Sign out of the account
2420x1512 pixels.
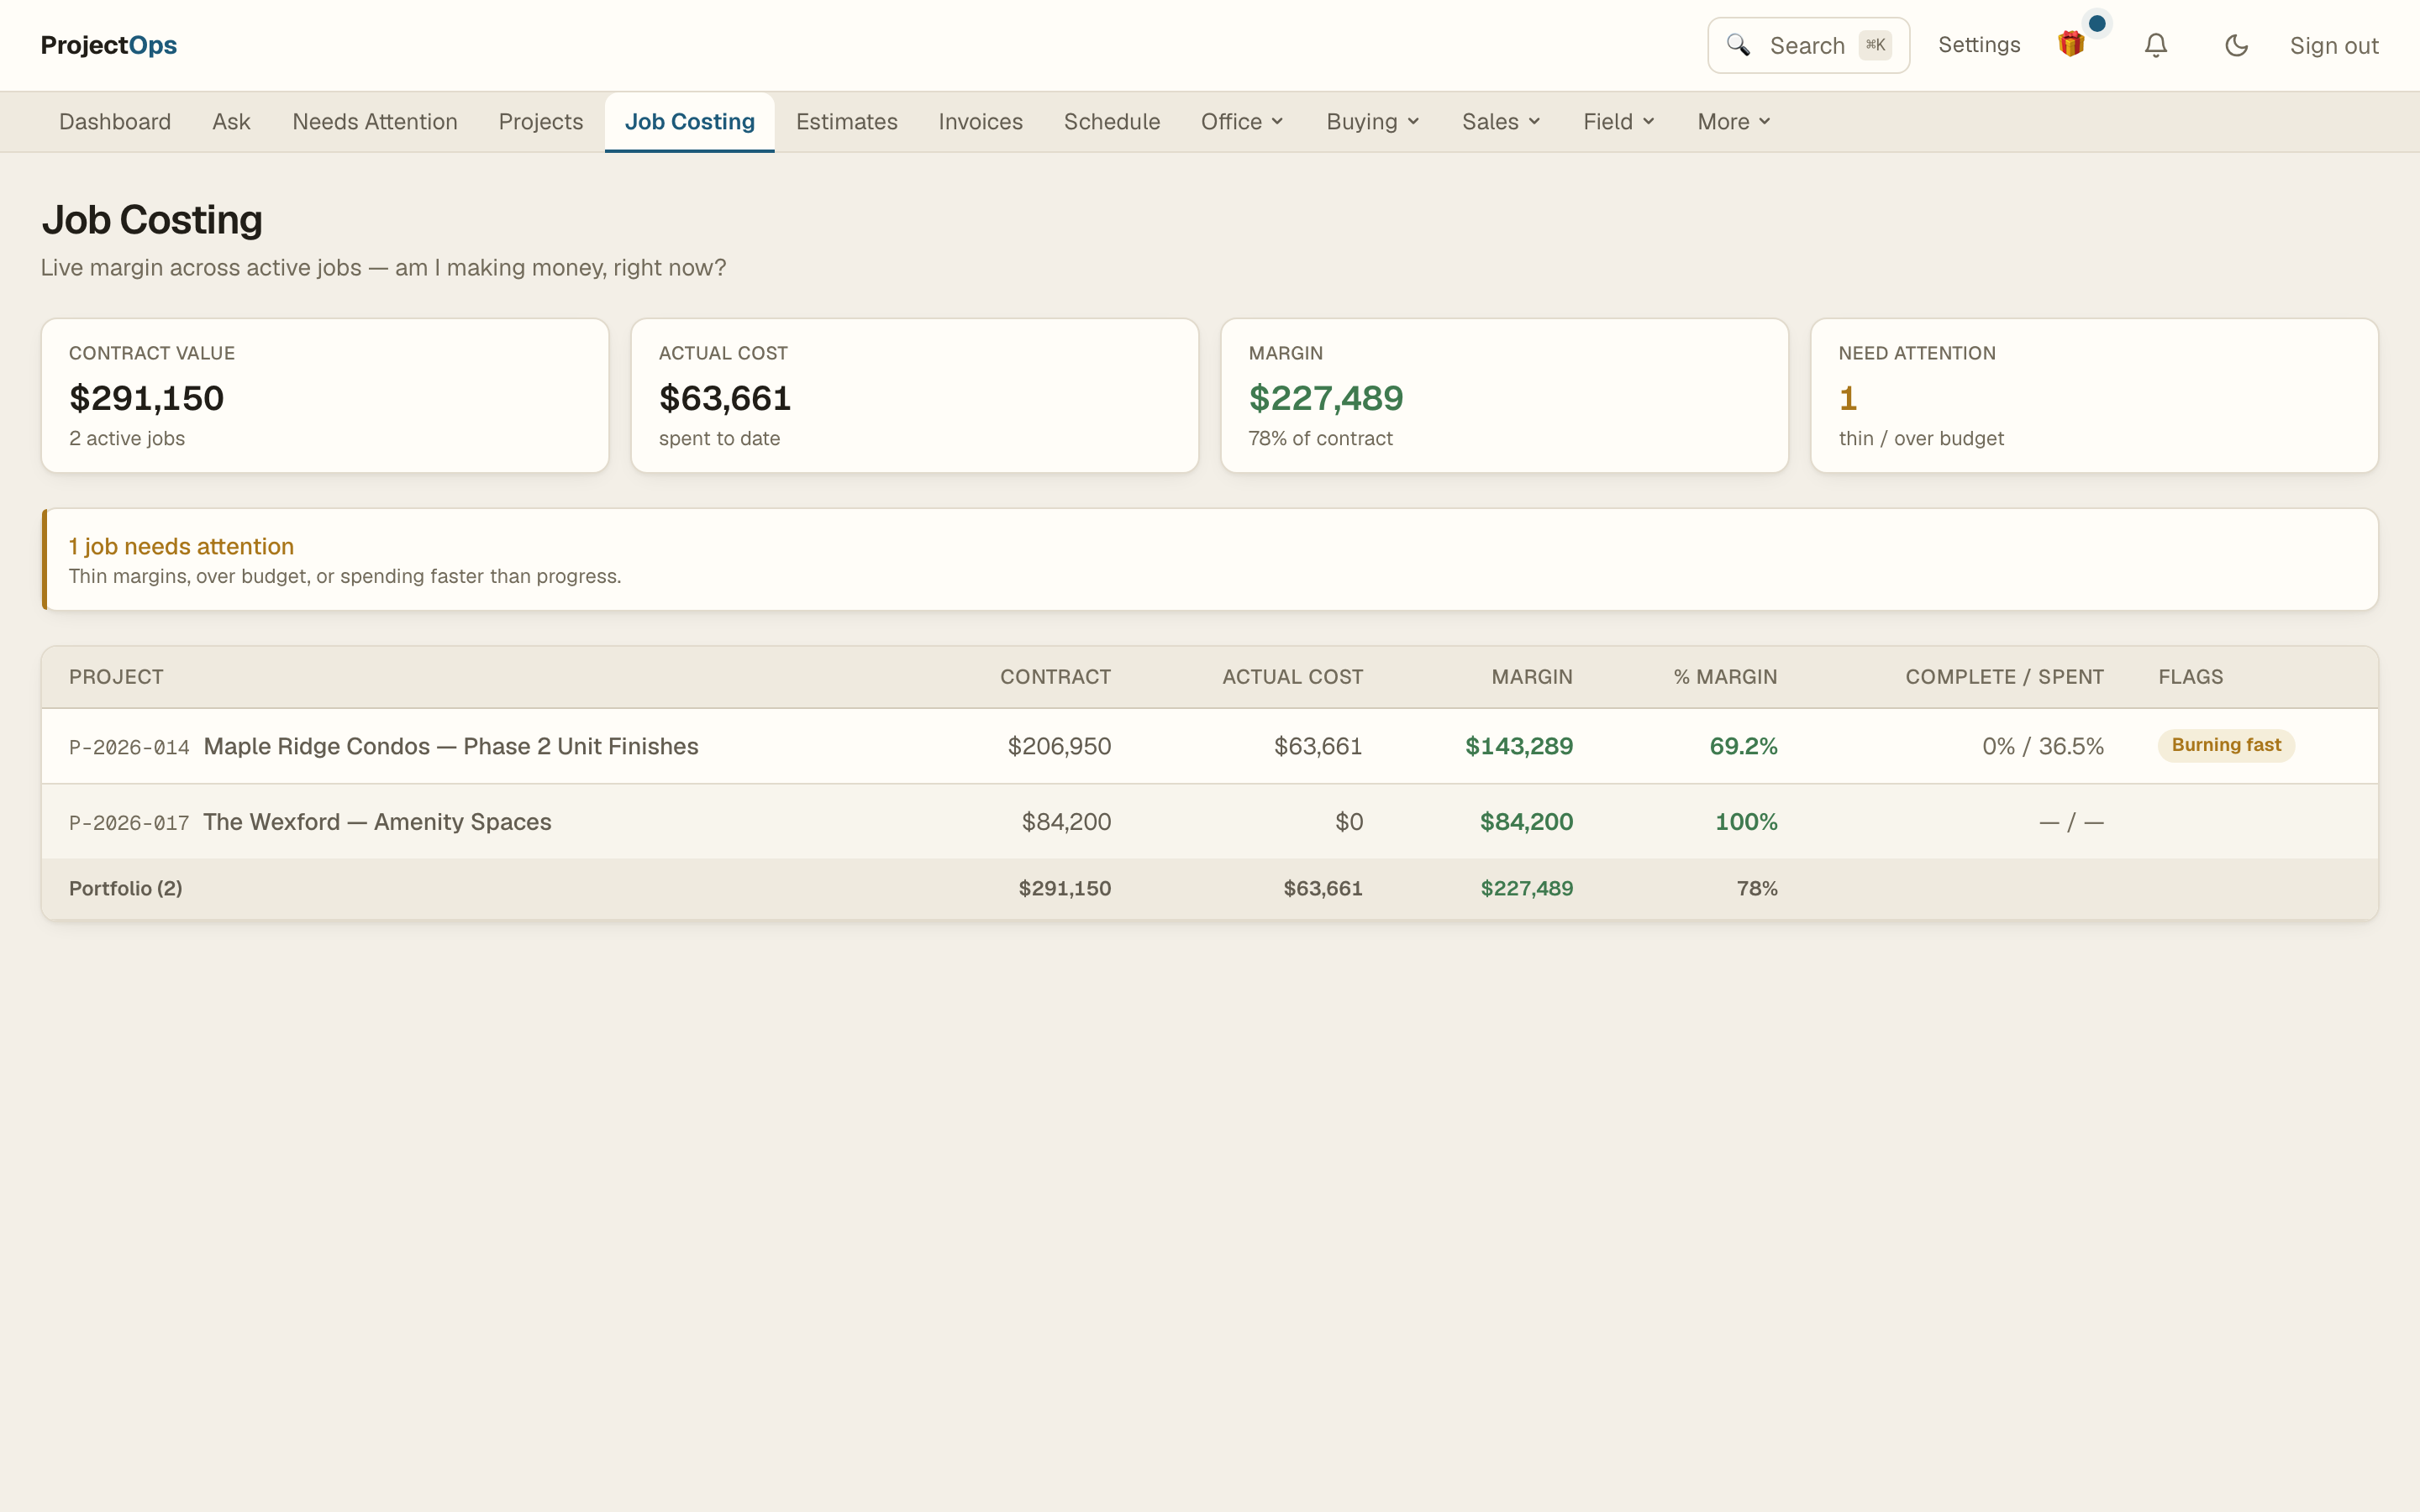2334,46
